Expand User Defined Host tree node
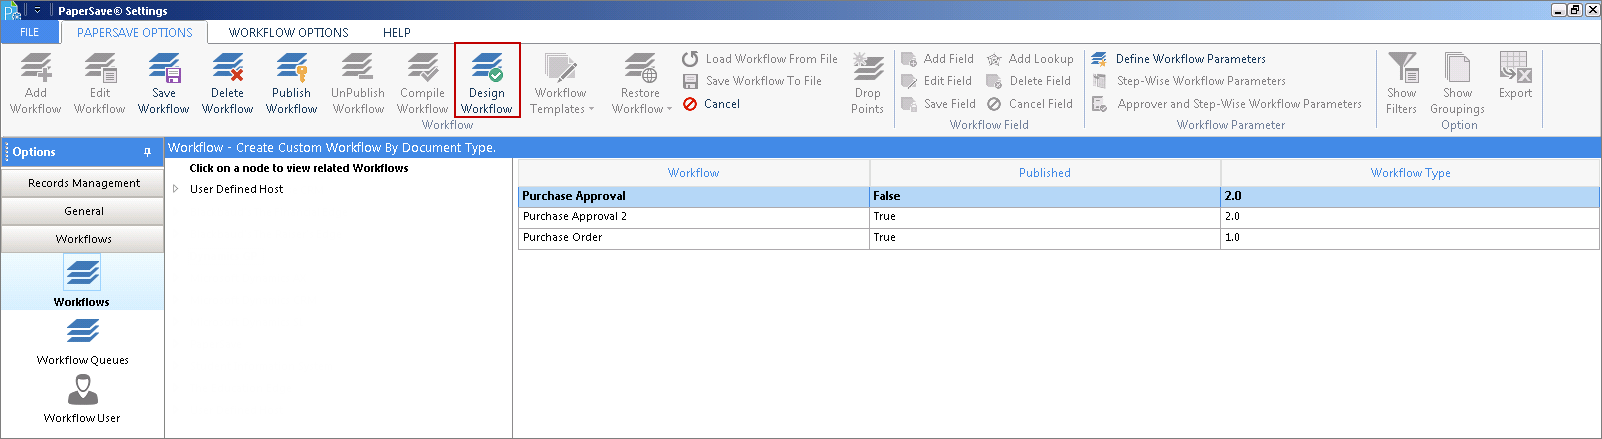This screenshot has width=1602, height=439. pos(176,189)
